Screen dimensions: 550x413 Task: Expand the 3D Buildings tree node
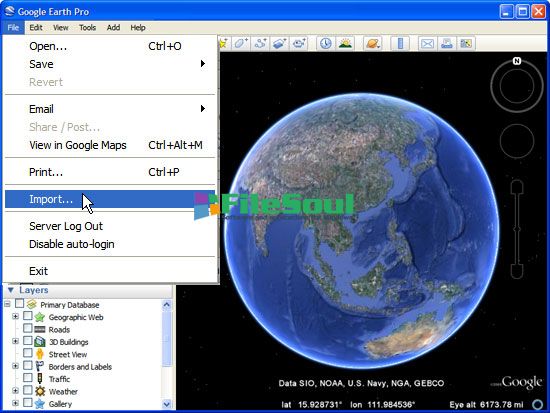pos(15,341)
